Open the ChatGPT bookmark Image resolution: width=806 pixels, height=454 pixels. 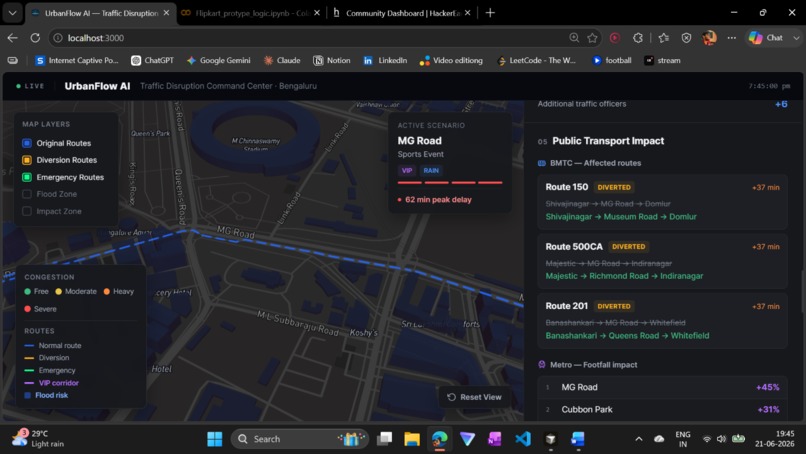coord(152,60)
